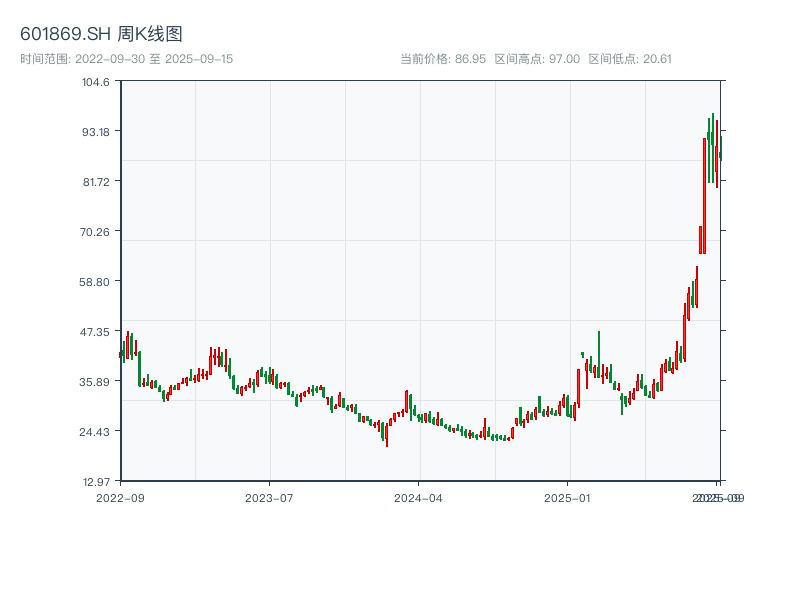Click the long-wick green candle after 2025-01
Image resolution: width=800 pixels, height=600 pixels.
pyautogui.click(x=599, y=355)
